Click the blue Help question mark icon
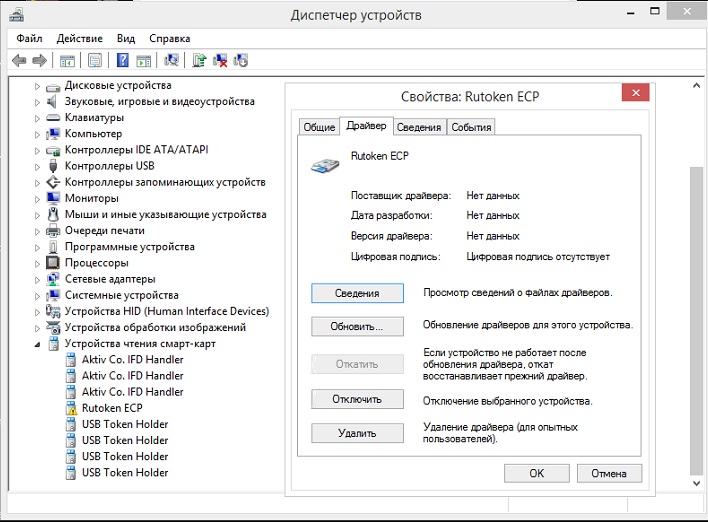This screenshot has height=522, width=708. click(x=123, y=60)
